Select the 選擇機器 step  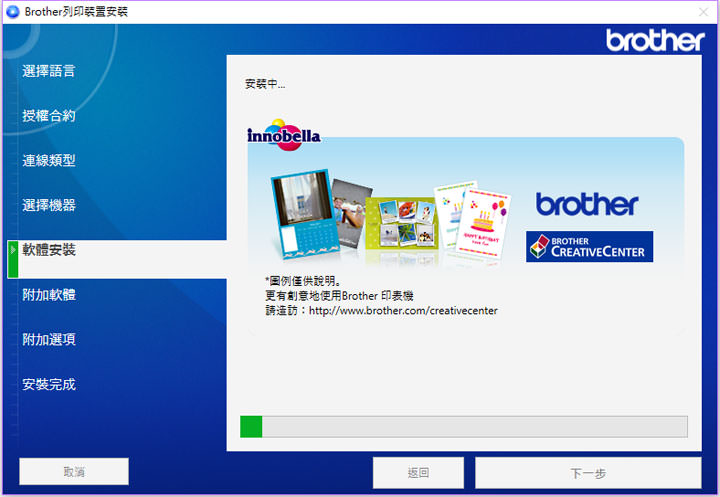coord(49,205)
